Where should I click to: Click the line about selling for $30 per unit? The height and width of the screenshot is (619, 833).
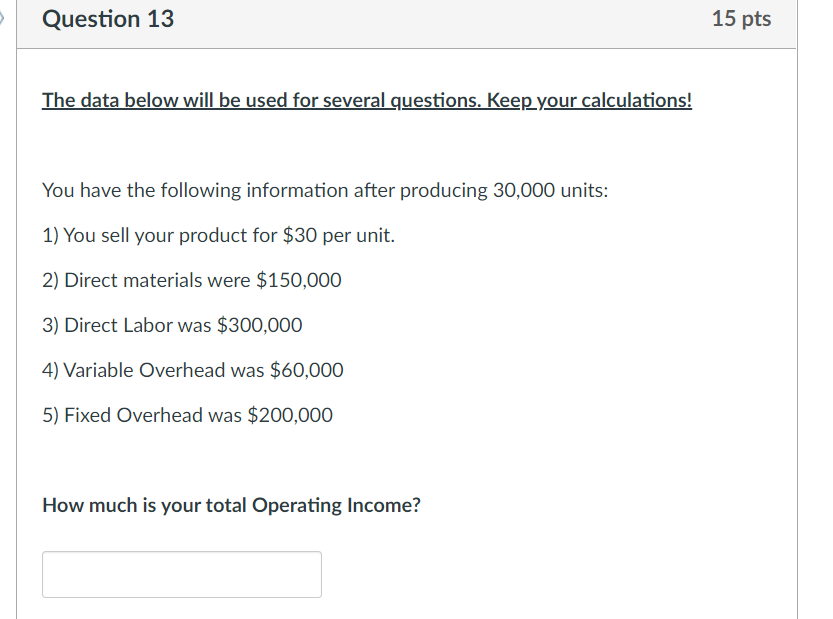click(216, 235)
